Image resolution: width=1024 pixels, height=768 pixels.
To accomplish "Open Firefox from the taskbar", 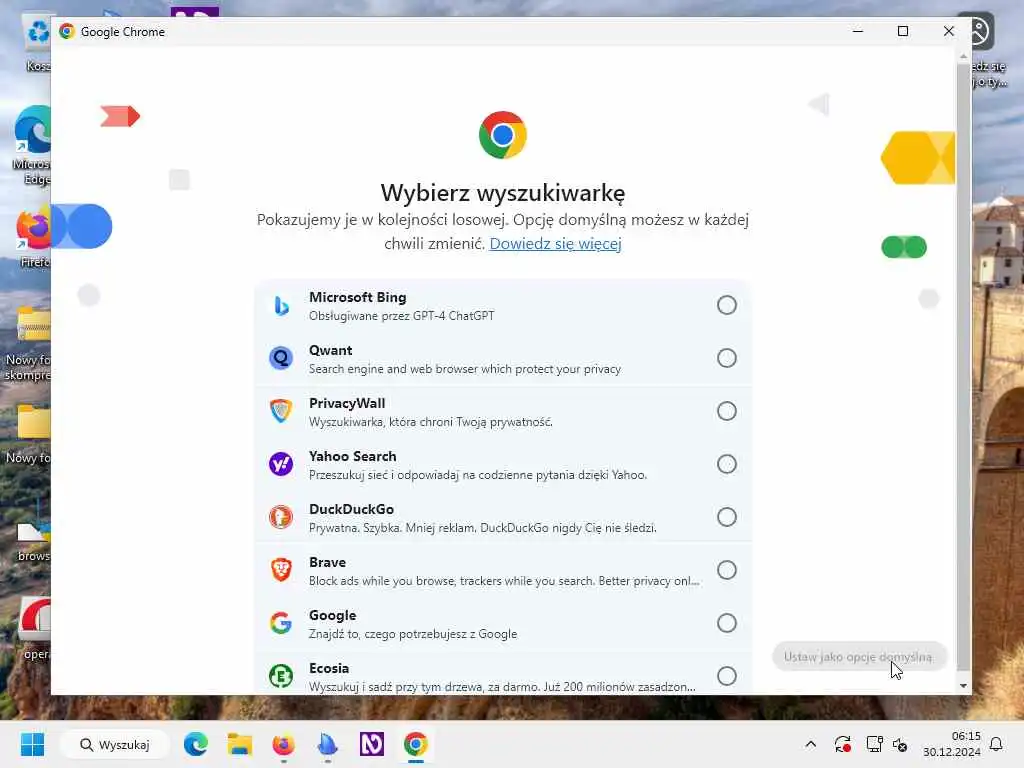I will (x=283, y=744).
